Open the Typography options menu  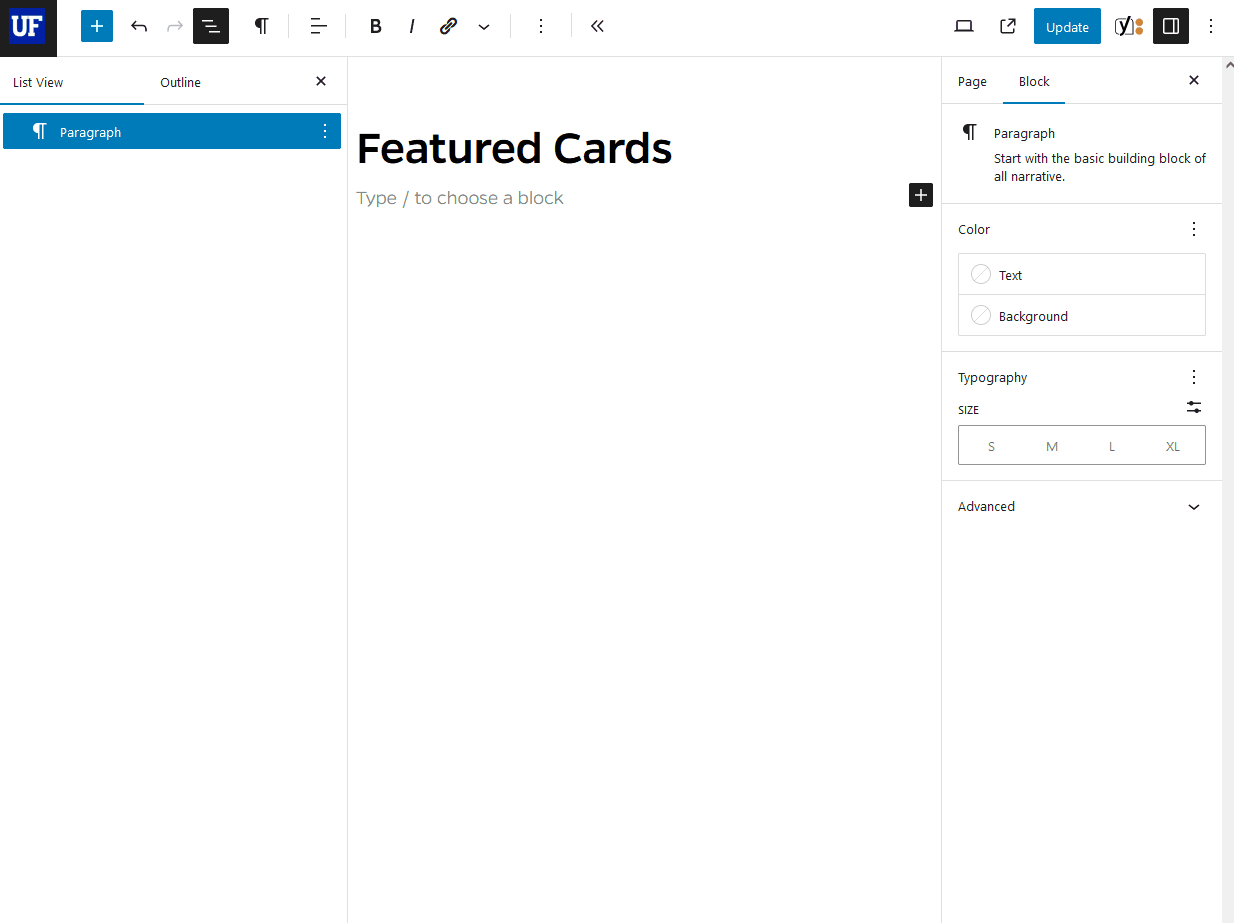tap(1194, 377)
